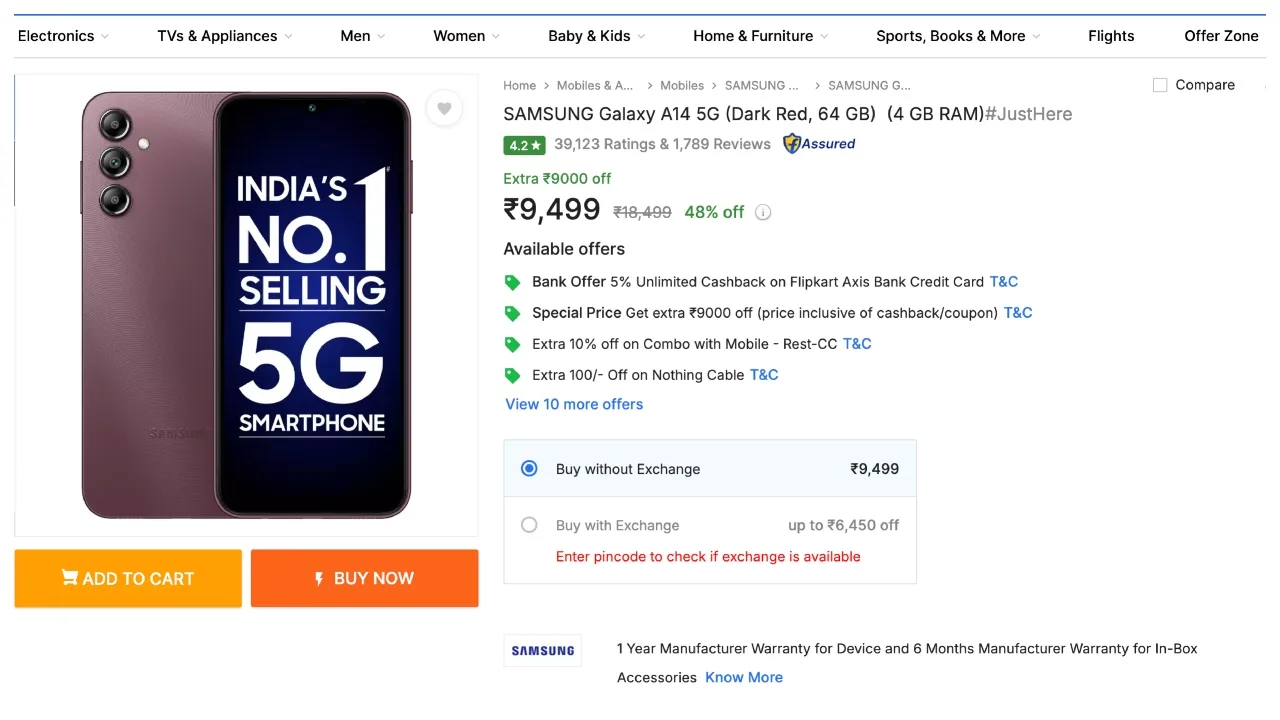Click the Galaxy A14 product image
This screenshot has height=720, width=1280.
[246, 305]
